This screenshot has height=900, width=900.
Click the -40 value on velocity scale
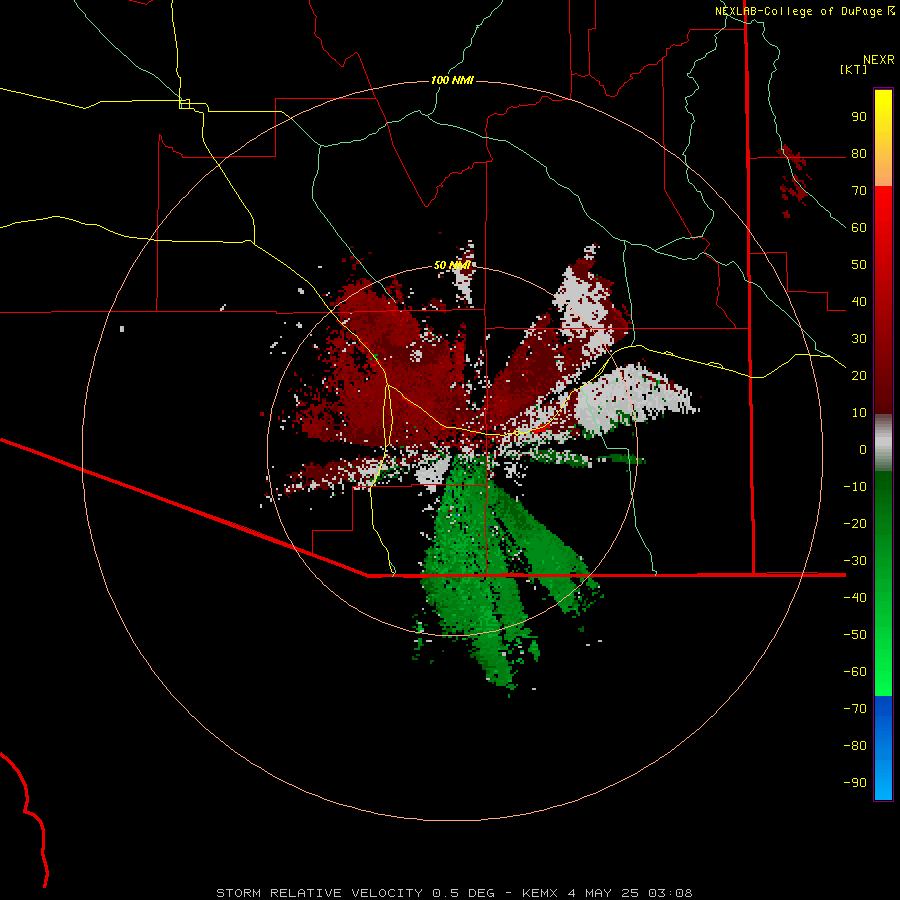click(855, 598)
